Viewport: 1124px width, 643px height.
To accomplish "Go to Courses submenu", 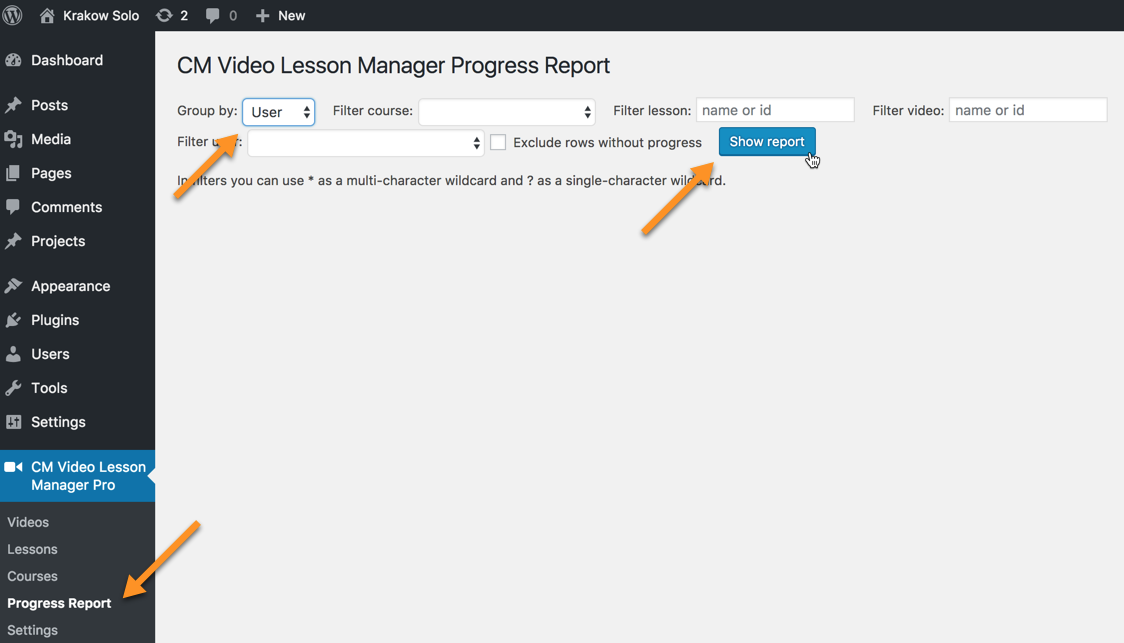I will (x=32, y=576).
